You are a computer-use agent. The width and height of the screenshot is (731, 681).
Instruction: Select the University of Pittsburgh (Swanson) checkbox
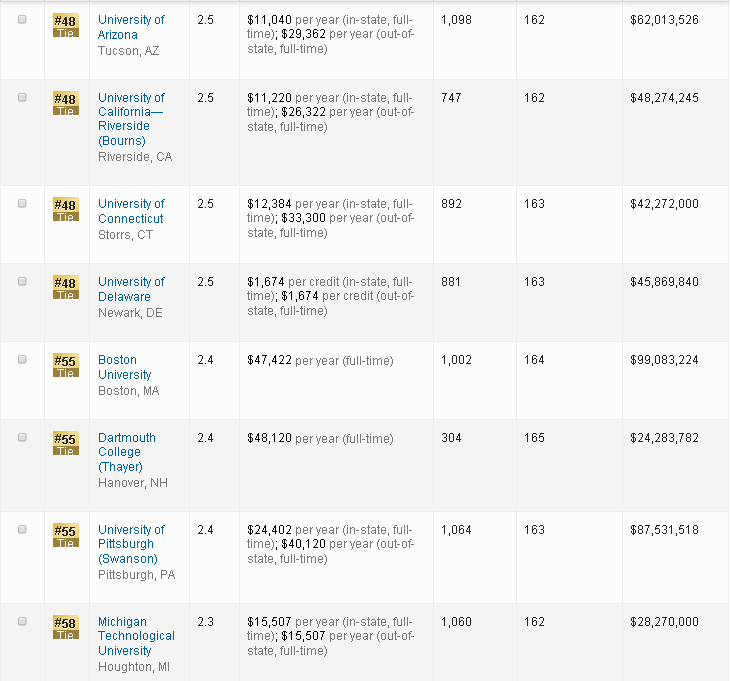[23, 529]
